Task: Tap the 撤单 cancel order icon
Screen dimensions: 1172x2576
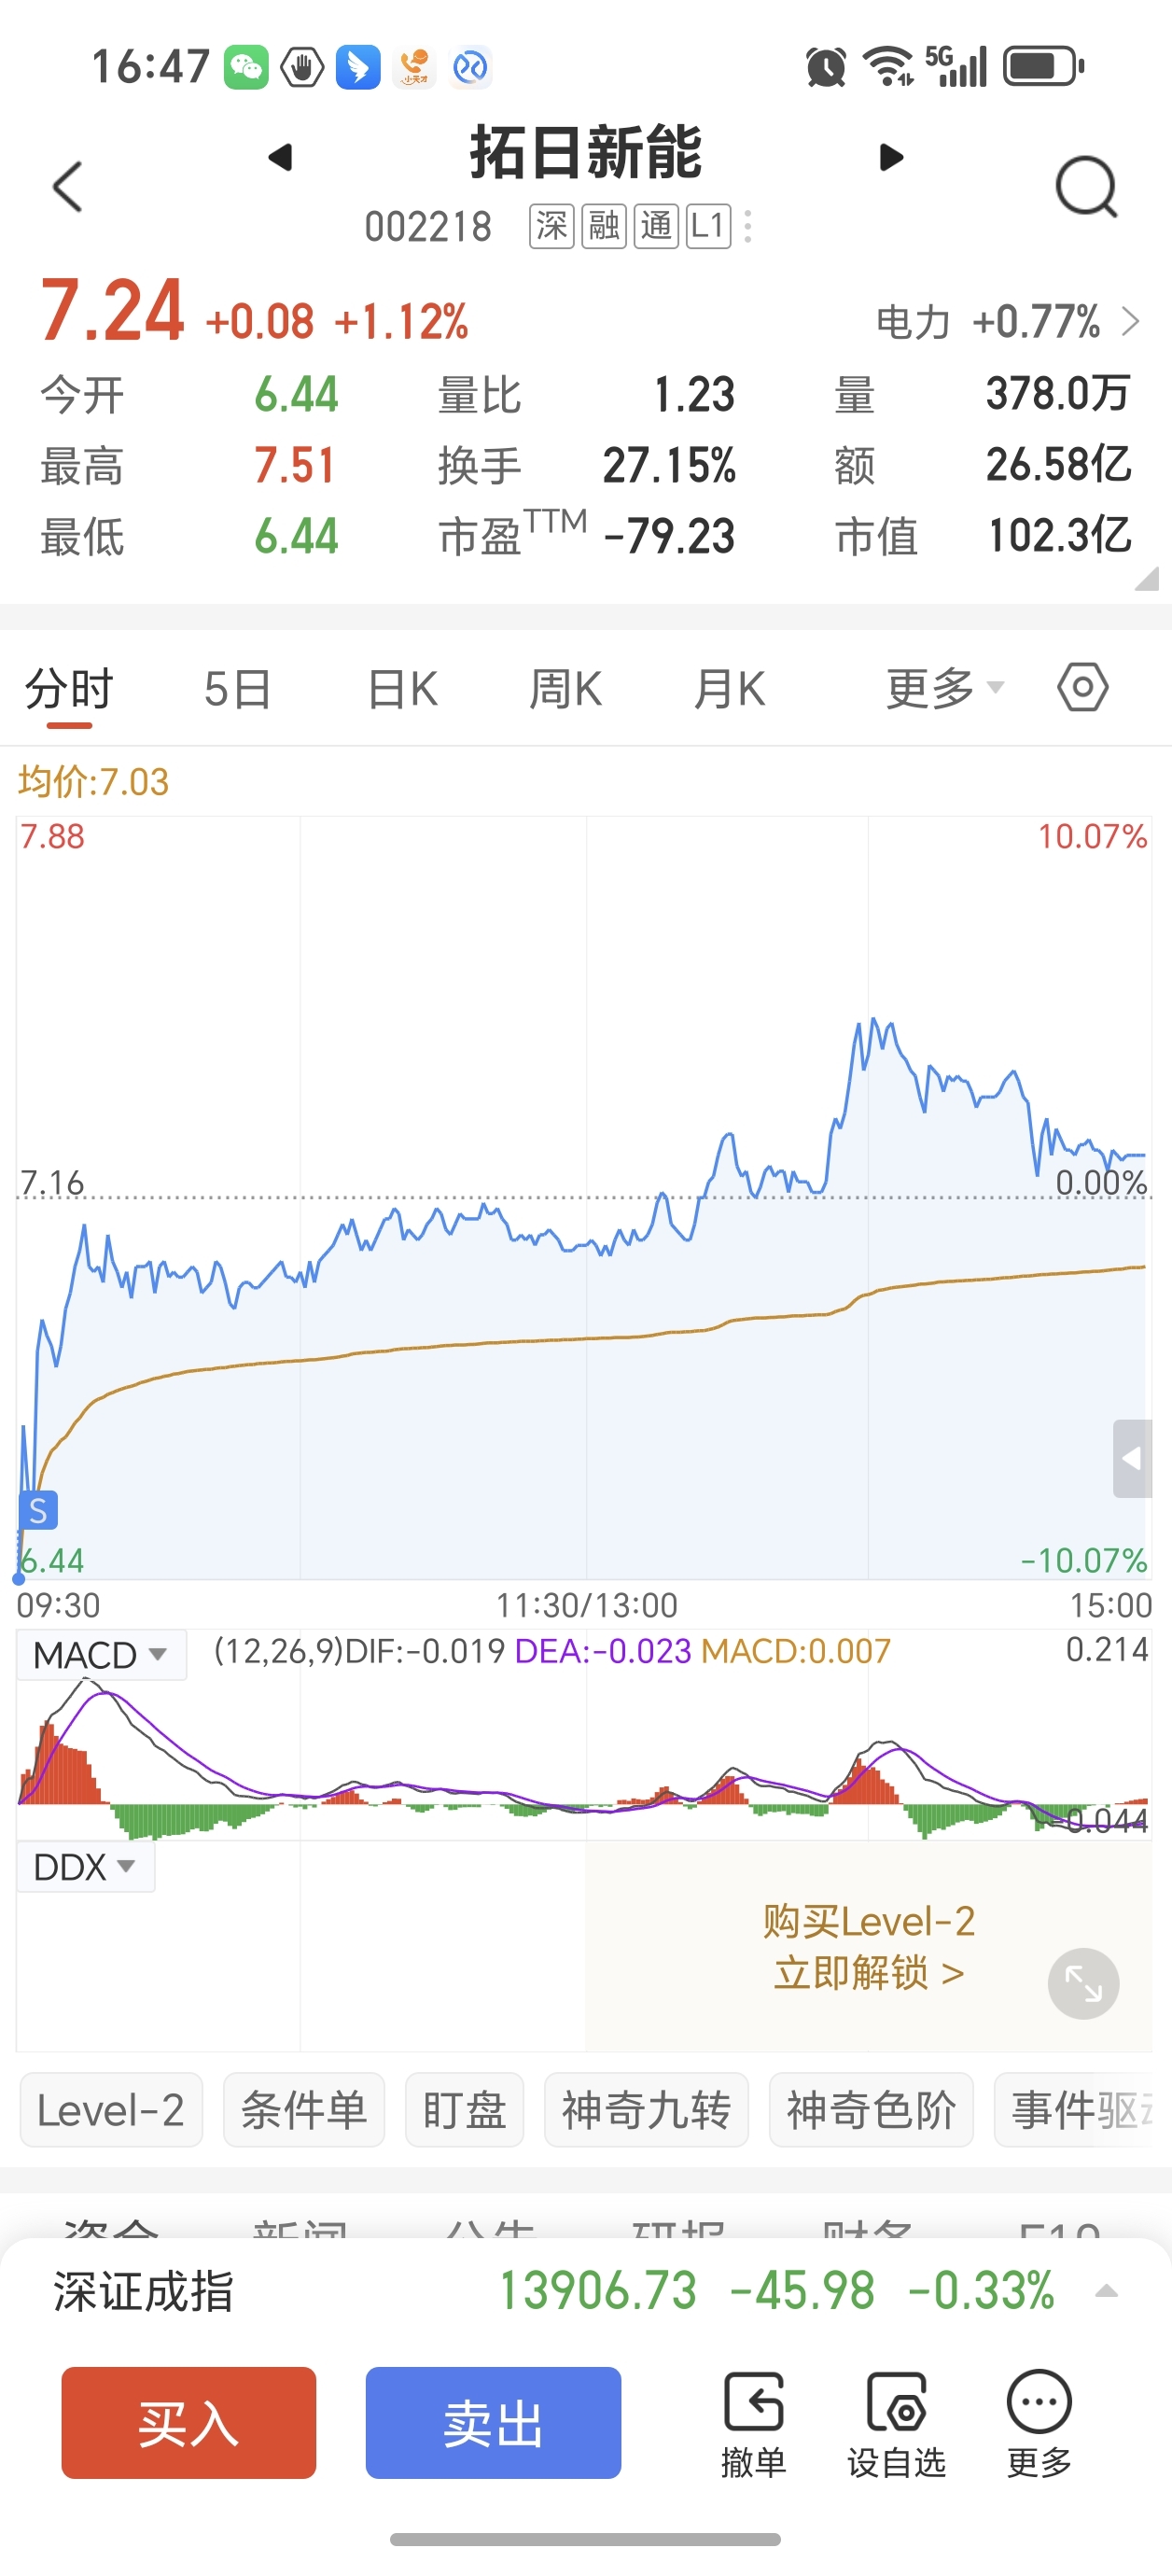Action: pyautogui.click(x=753, y=2422)
